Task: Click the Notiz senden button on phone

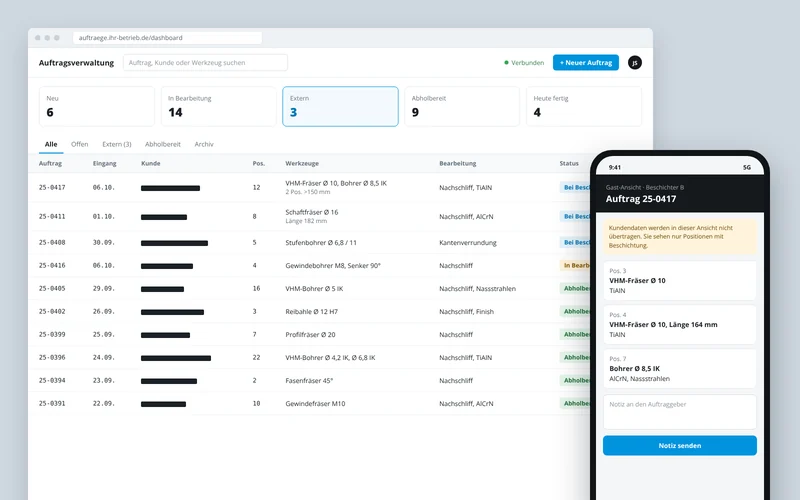Action: pyautogui.click(x=680, y=445)
